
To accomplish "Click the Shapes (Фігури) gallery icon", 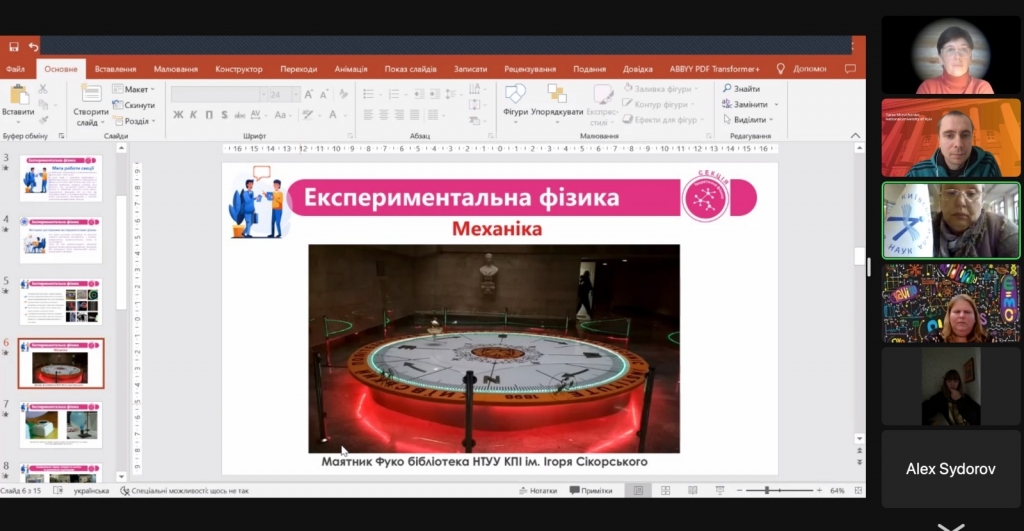I will click(515, 93).
